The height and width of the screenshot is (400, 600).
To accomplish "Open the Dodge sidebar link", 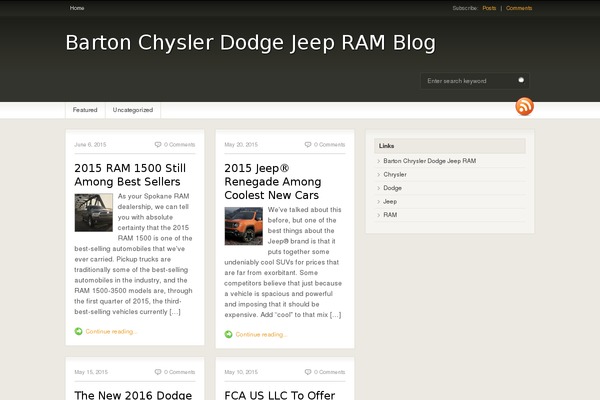I will click(393, 188).
